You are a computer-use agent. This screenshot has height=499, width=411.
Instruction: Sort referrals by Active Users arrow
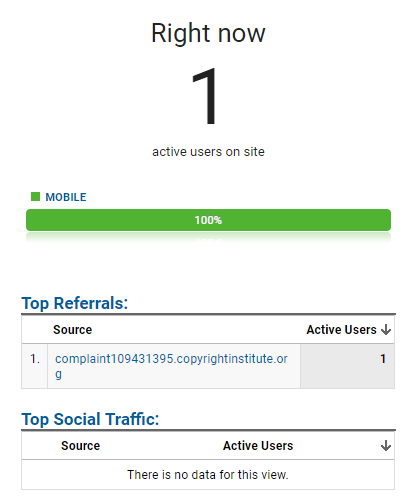coord(386,330)
